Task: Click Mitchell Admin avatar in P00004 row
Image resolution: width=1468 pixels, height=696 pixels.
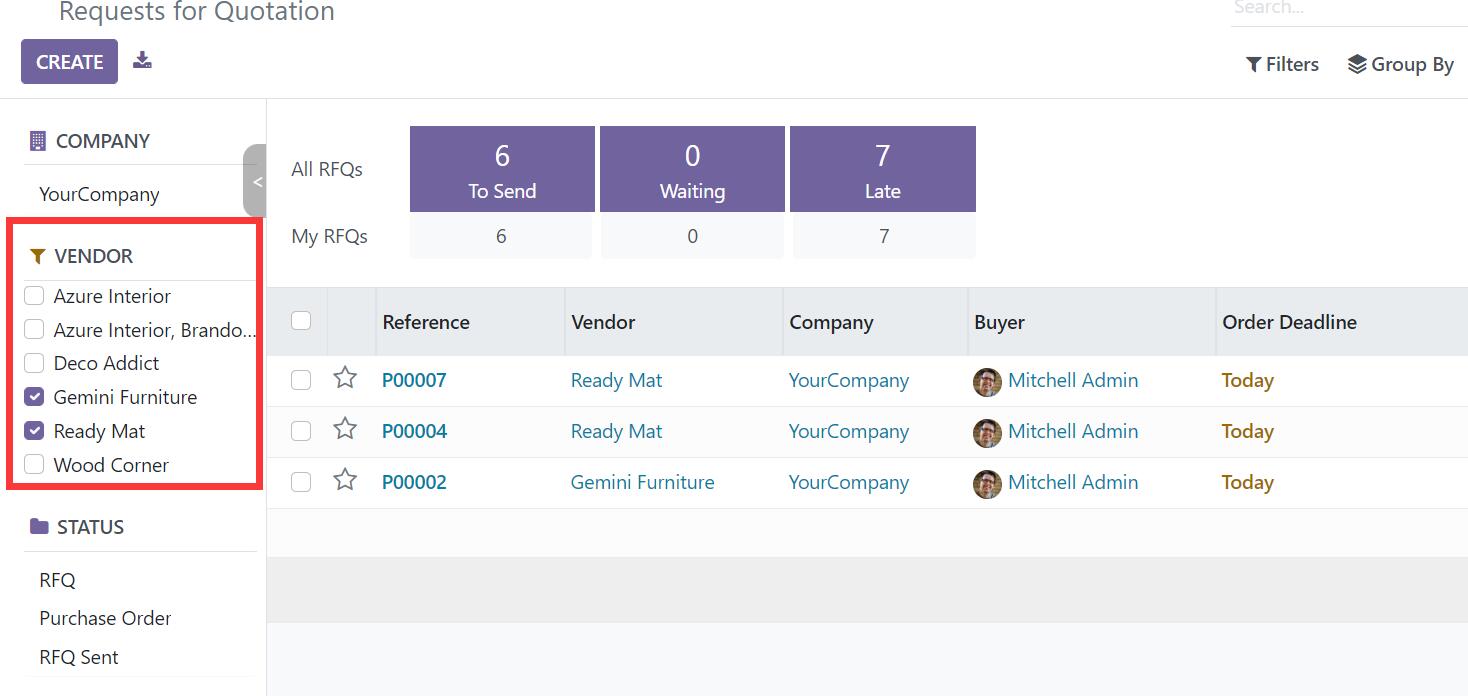Action: click(x=987, y=433)
